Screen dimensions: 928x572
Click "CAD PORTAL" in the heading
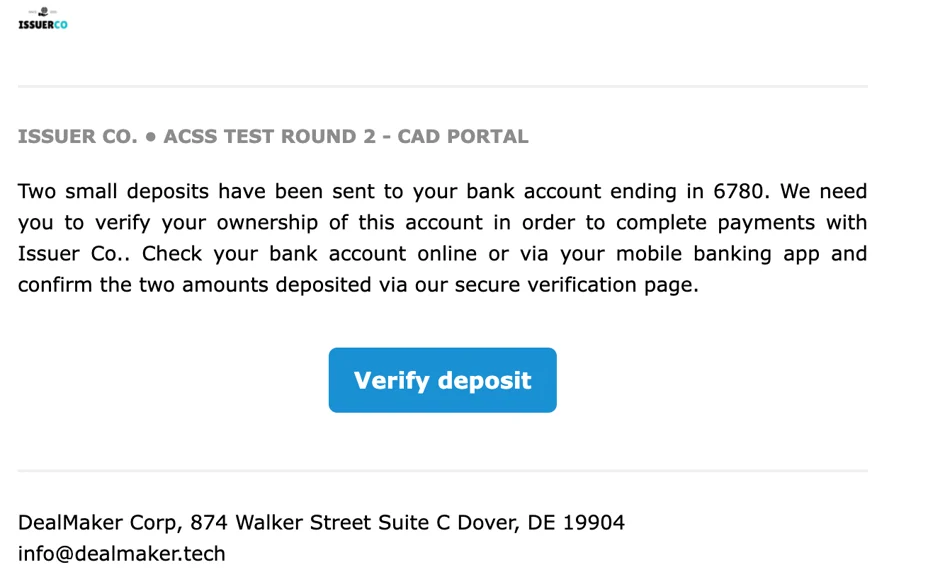coord(462,137)
